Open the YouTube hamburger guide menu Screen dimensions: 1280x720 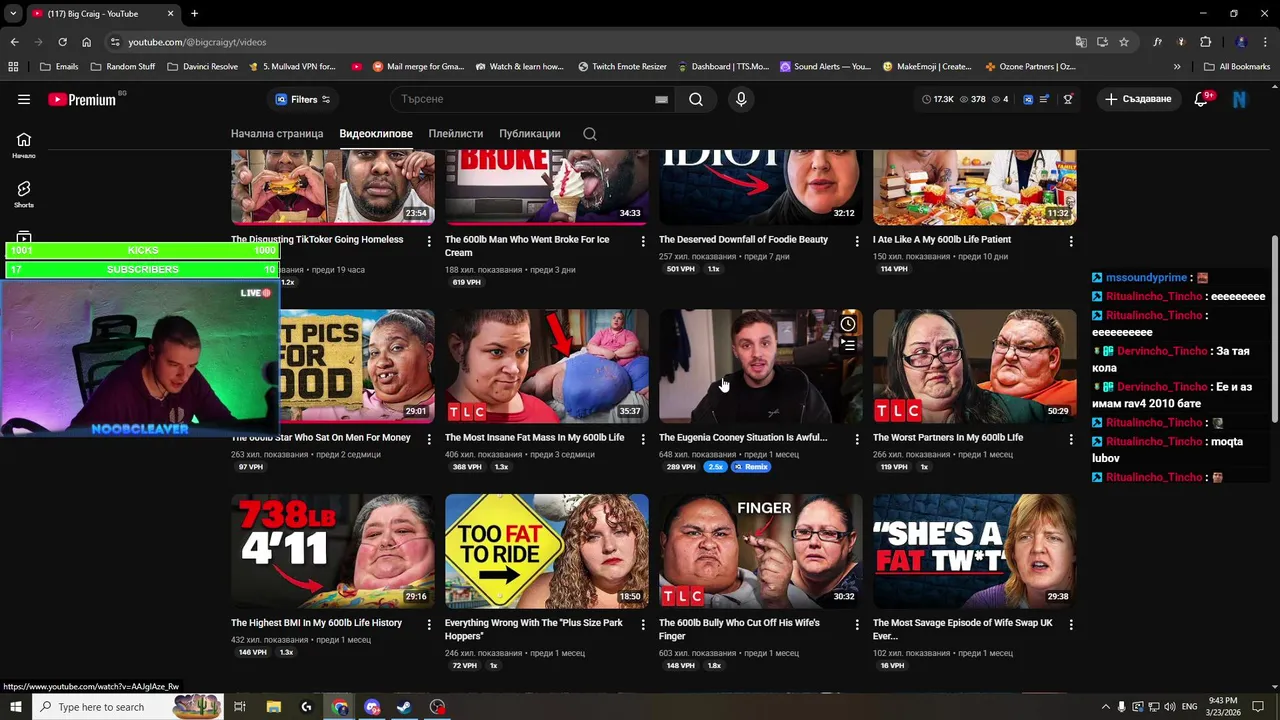click(x=24, y=99)
